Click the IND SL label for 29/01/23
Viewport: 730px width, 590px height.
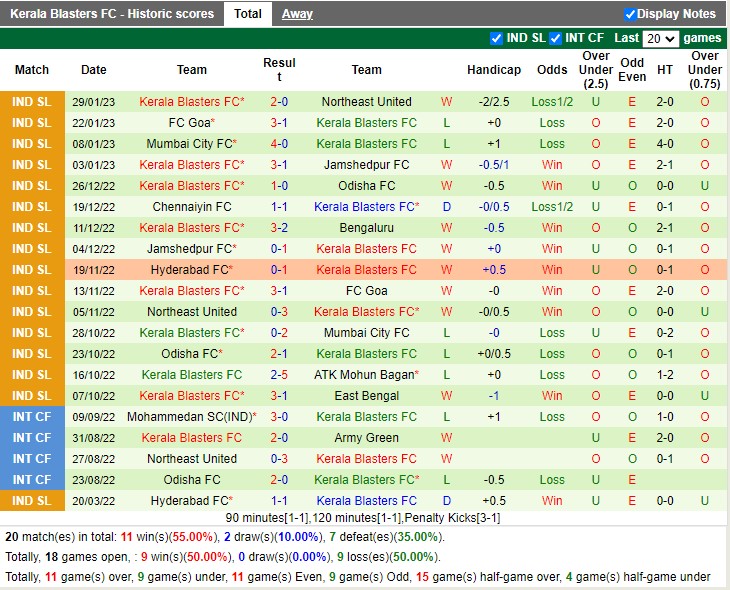coord(31,102)
